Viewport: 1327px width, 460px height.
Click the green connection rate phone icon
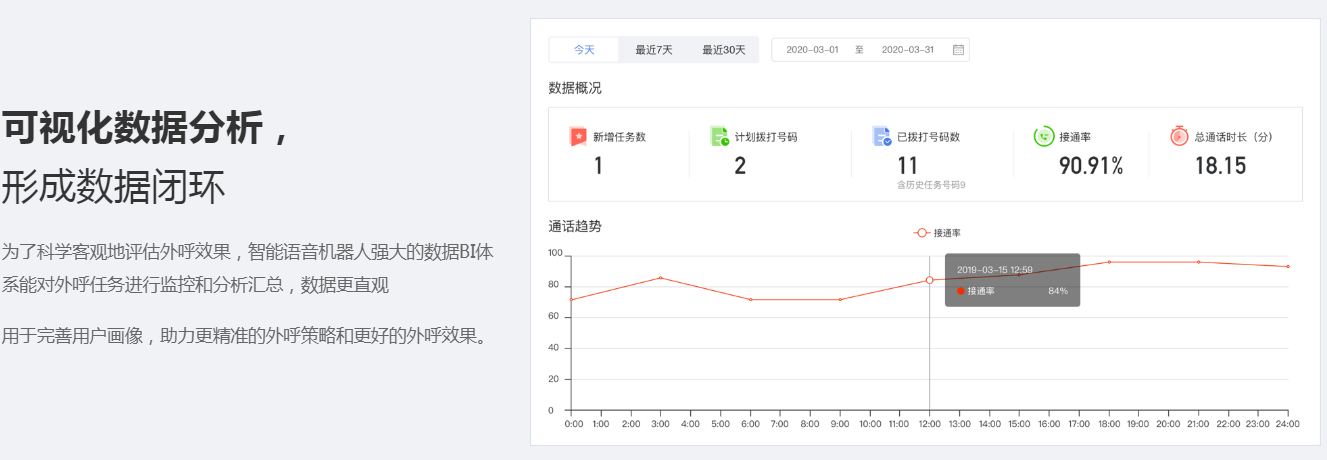pyautogui.click(x=1044, y=137)
